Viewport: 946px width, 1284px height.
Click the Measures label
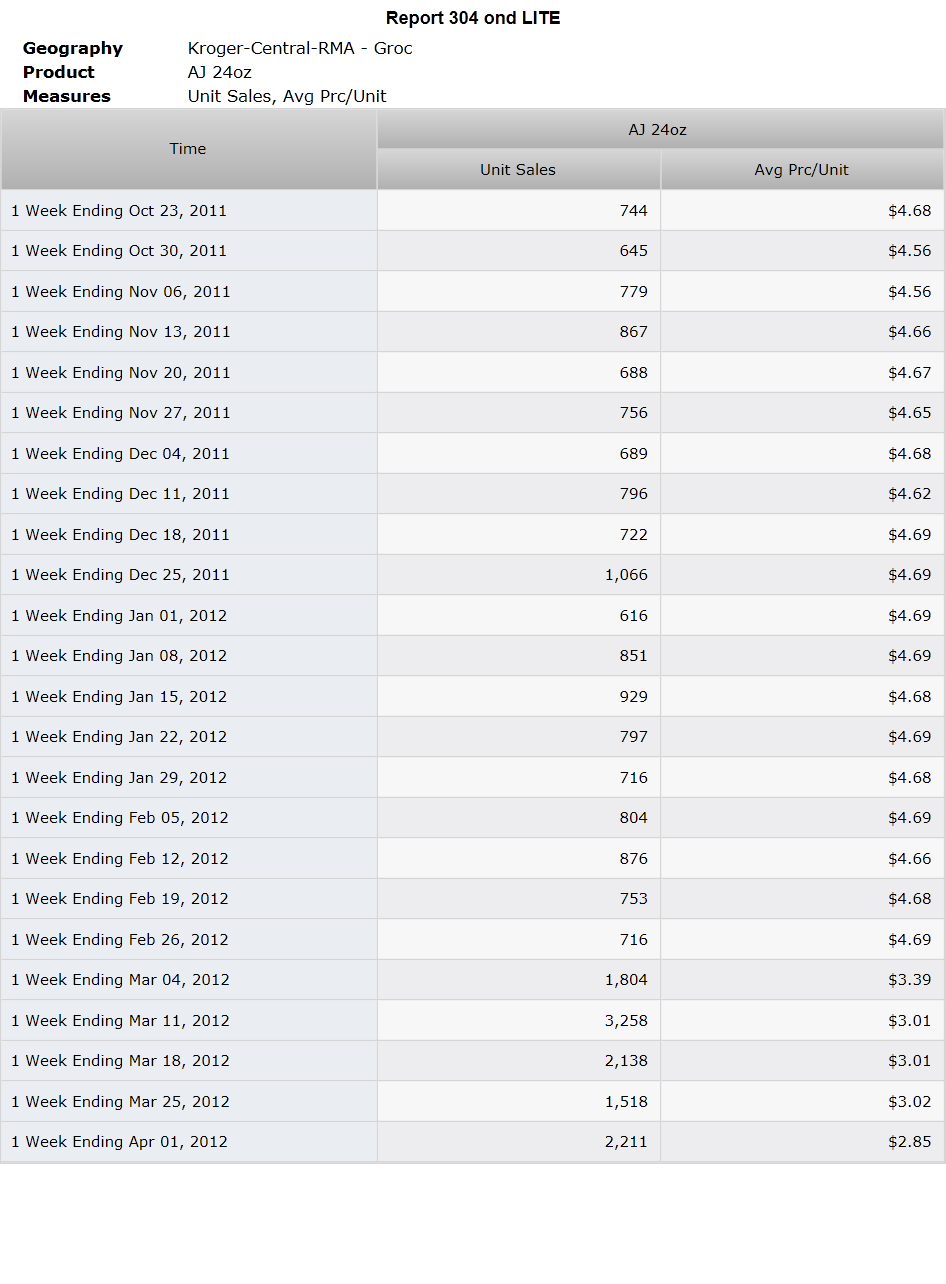pyautogui.click(x=67, y=96)
